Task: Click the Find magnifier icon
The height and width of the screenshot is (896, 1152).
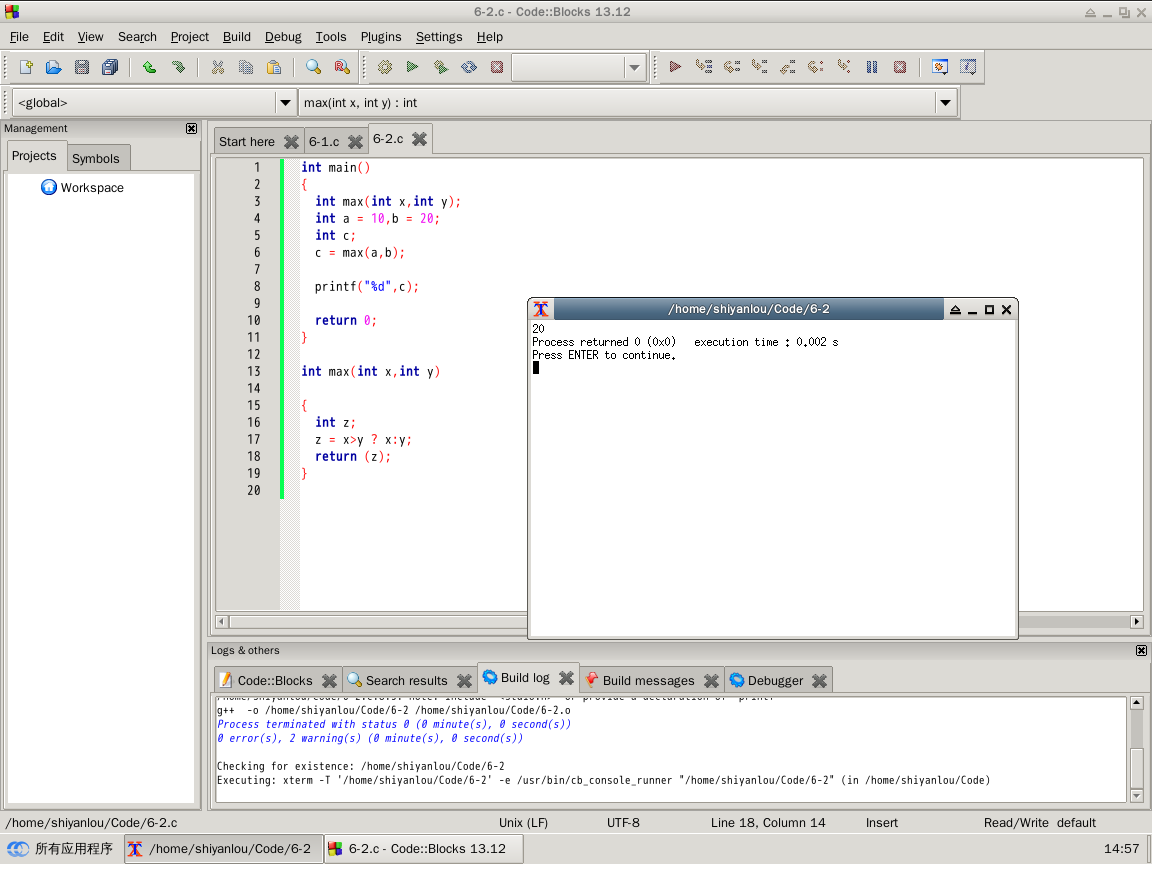Action: (x=313, y=67)
